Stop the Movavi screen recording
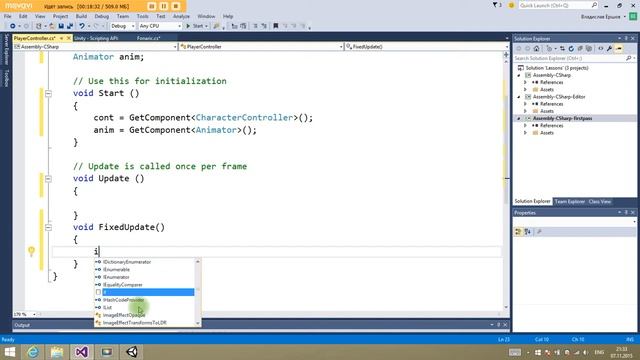 (x=176, y=6)
